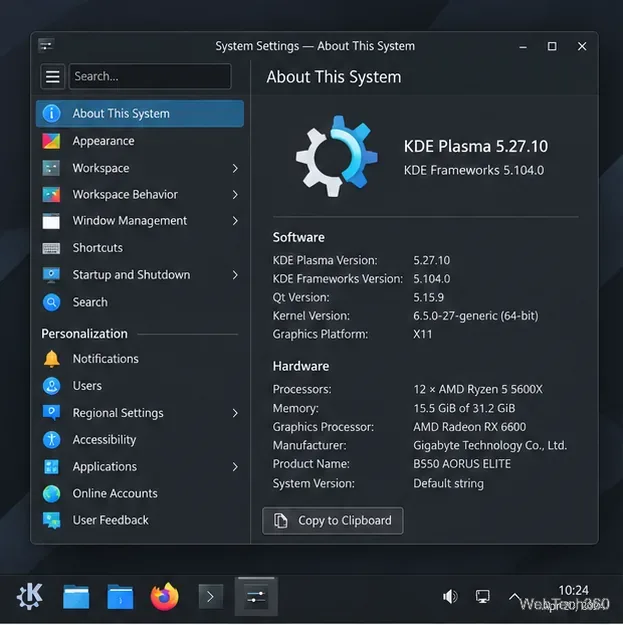The width and height of the screenshot is (623, 625).
Task: Click the System Version value Default string
Action: [x=448, y=483]
